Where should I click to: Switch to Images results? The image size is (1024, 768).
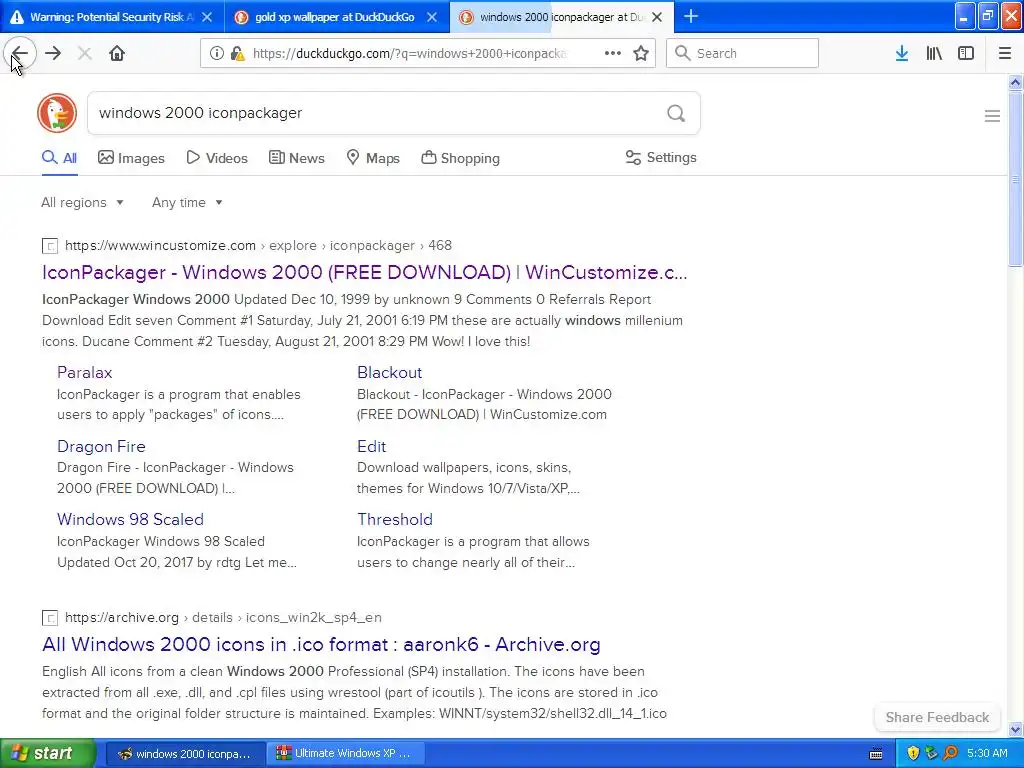coord(131,158)
